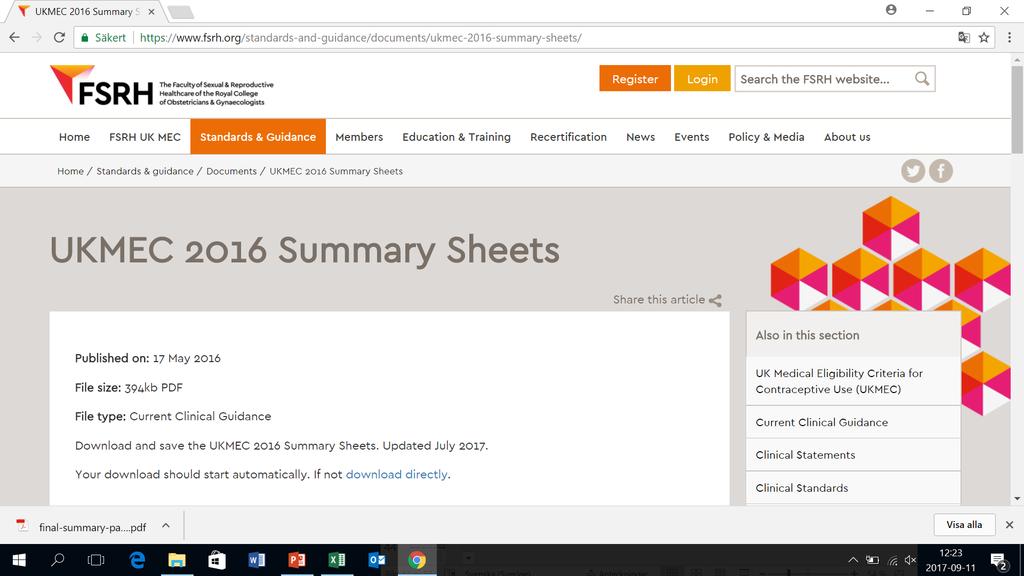Go to the Events section
1024x576 pixels.
(692, 137)
